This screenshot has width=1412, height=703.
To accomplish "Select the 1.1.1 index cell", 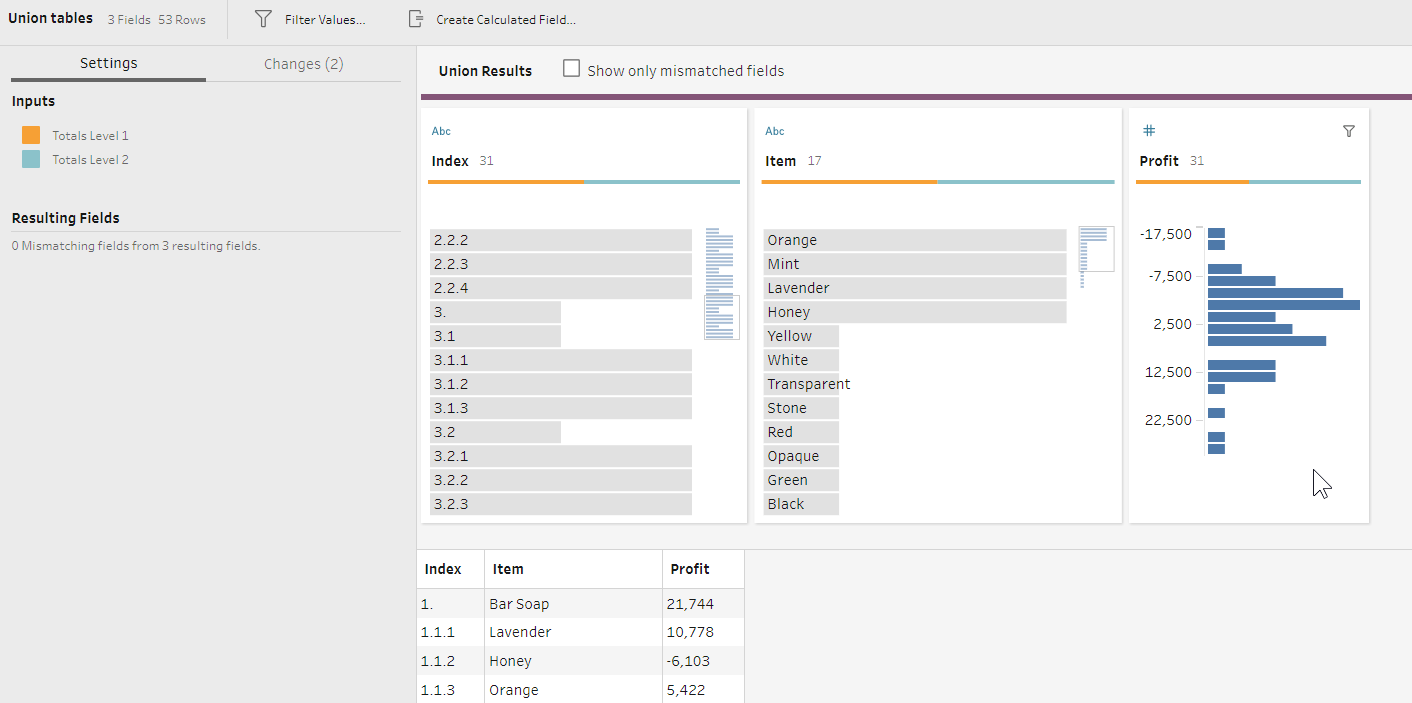I will (450, 632).
